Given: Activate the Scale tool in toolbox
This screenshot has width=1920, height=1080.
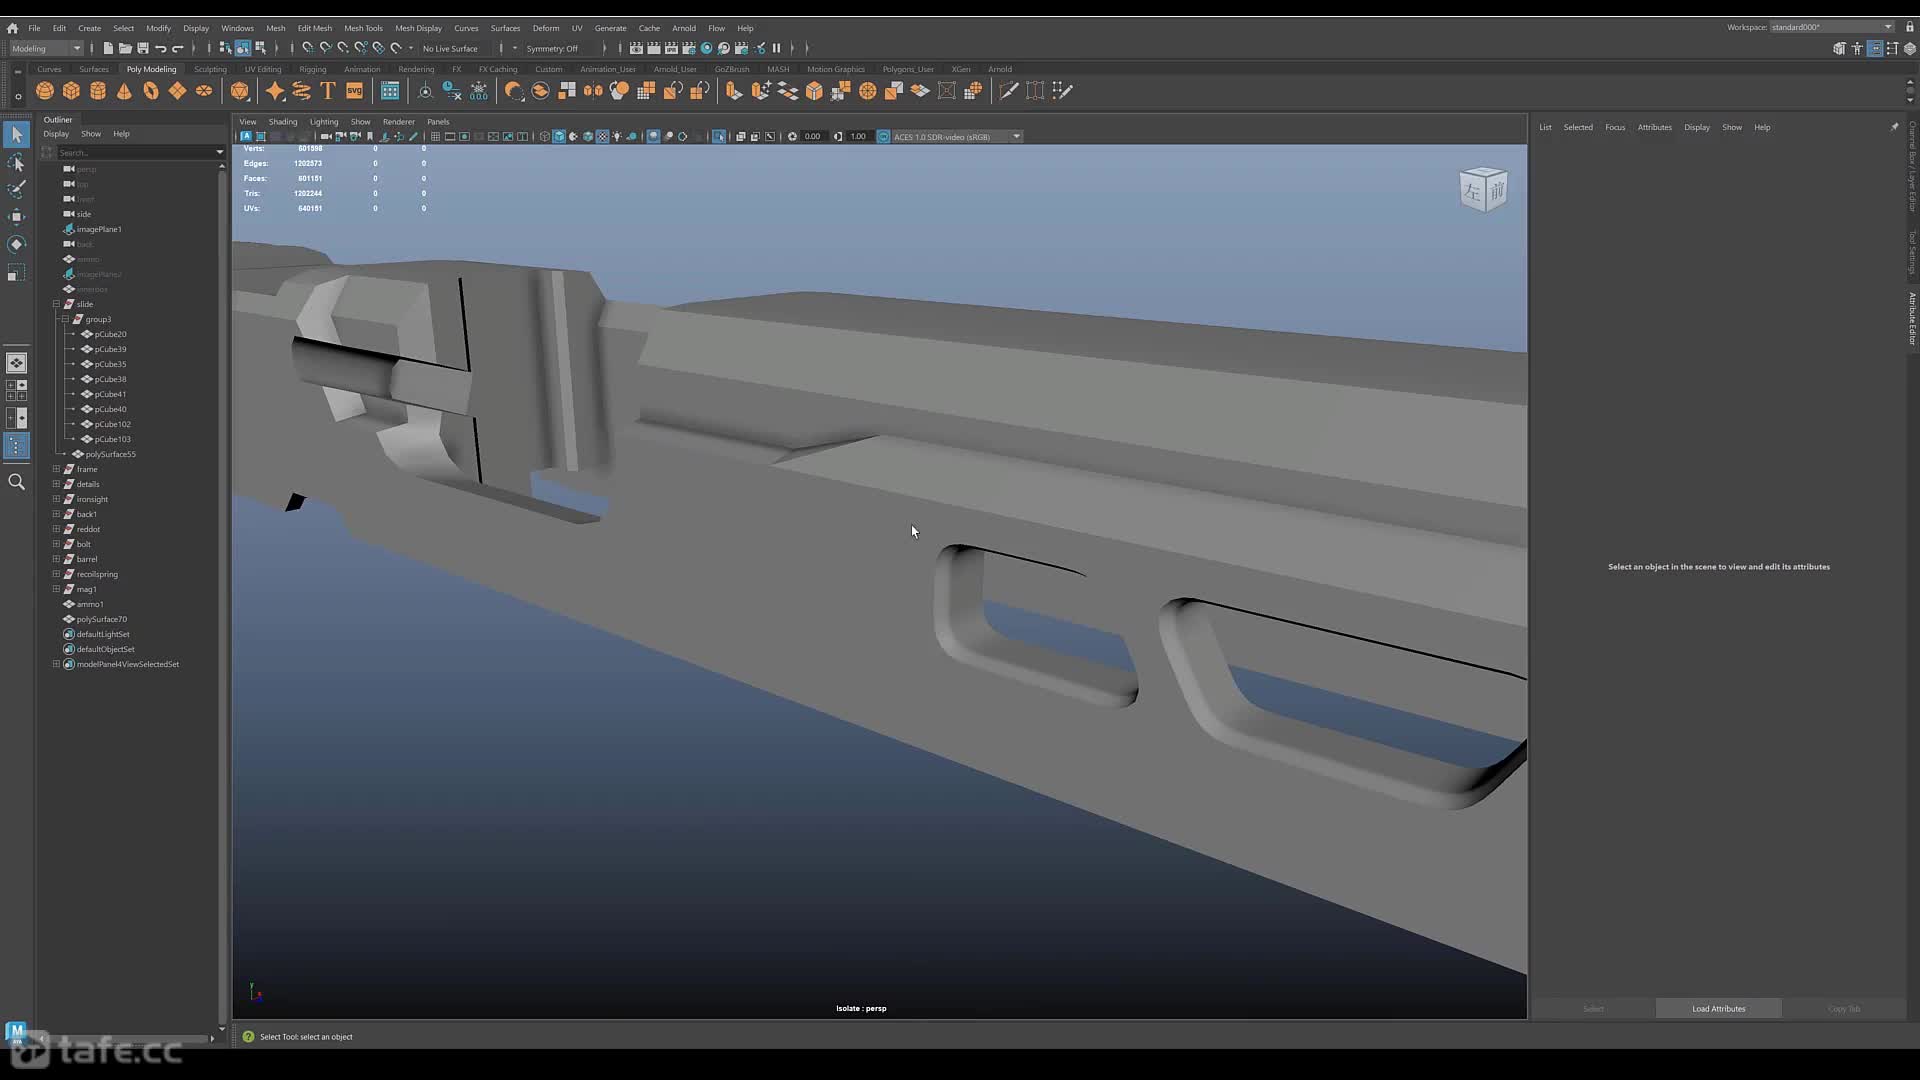Looking at the screenshot, I should (16, 272).
